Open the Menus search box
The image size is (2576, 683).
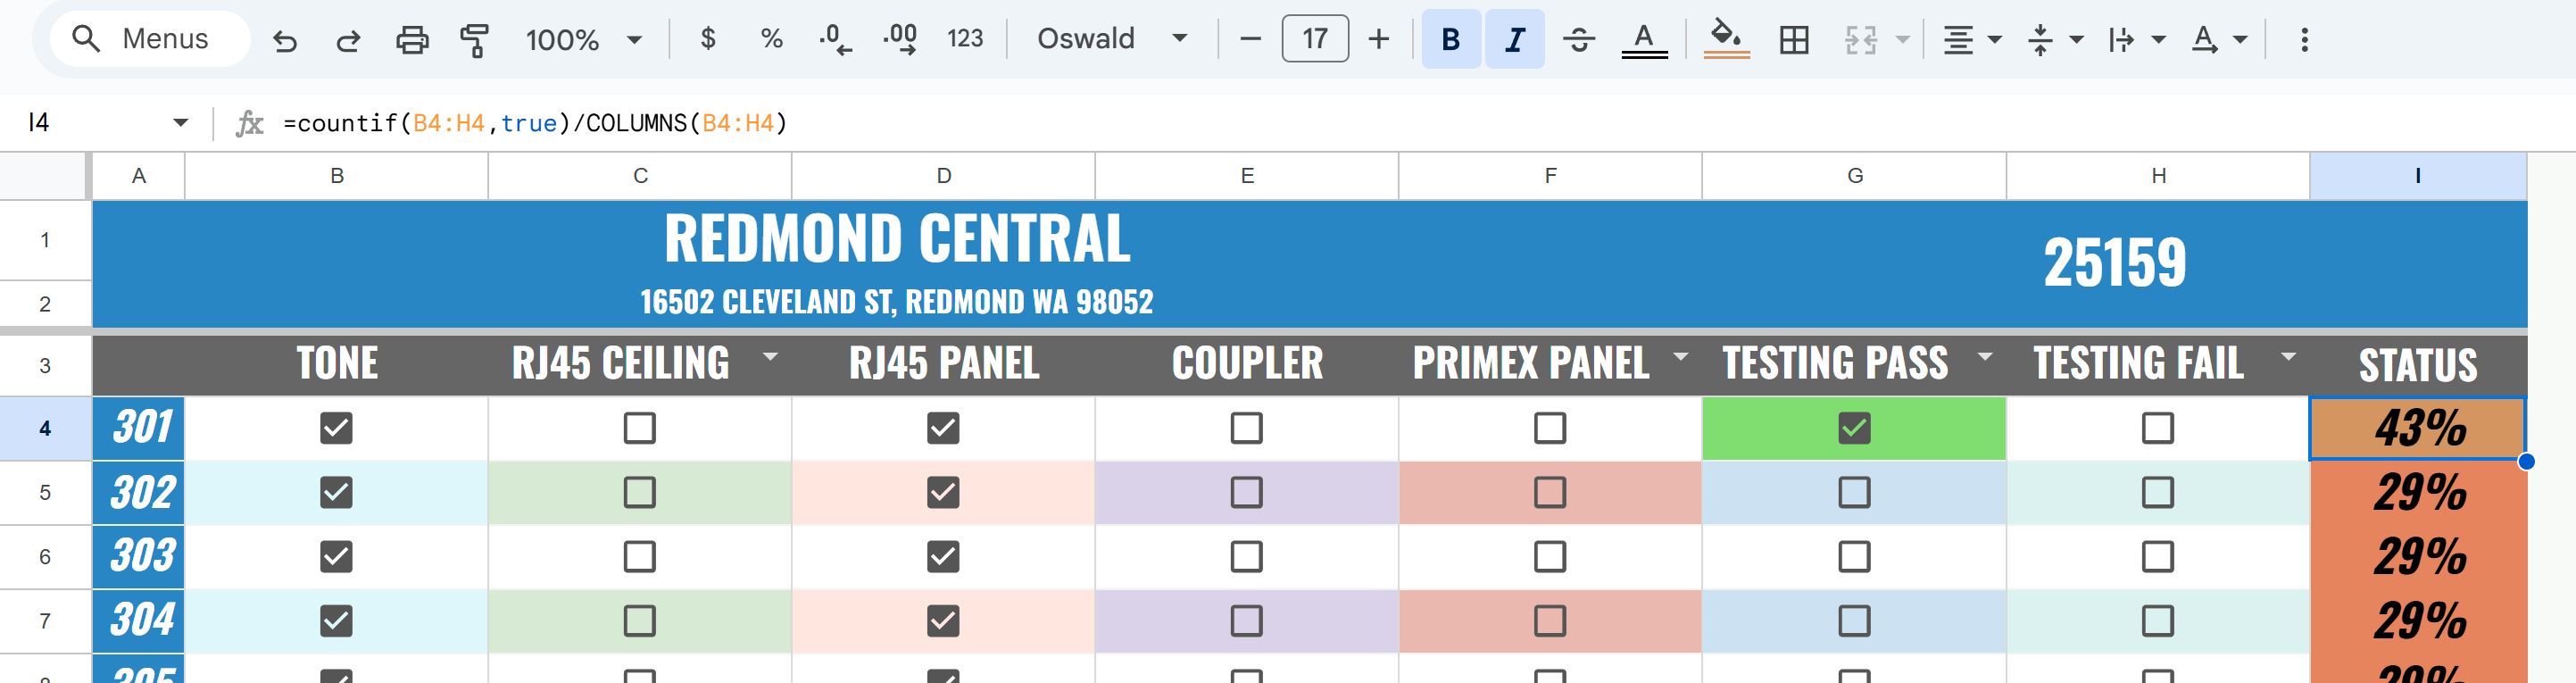click(150, 39)
